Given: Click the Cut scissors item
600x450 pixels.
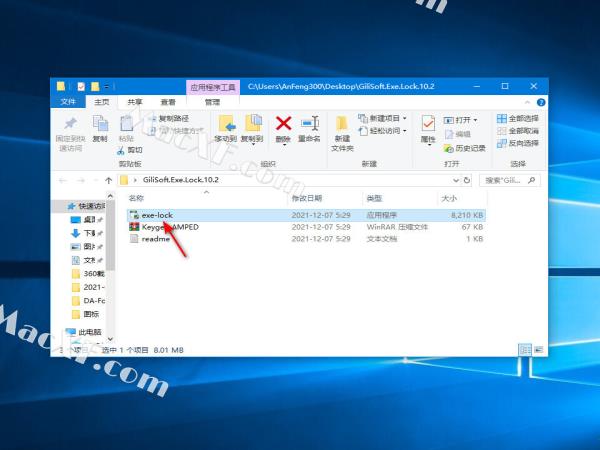Looking at the screenshot, I should click(x=130, y=150).
